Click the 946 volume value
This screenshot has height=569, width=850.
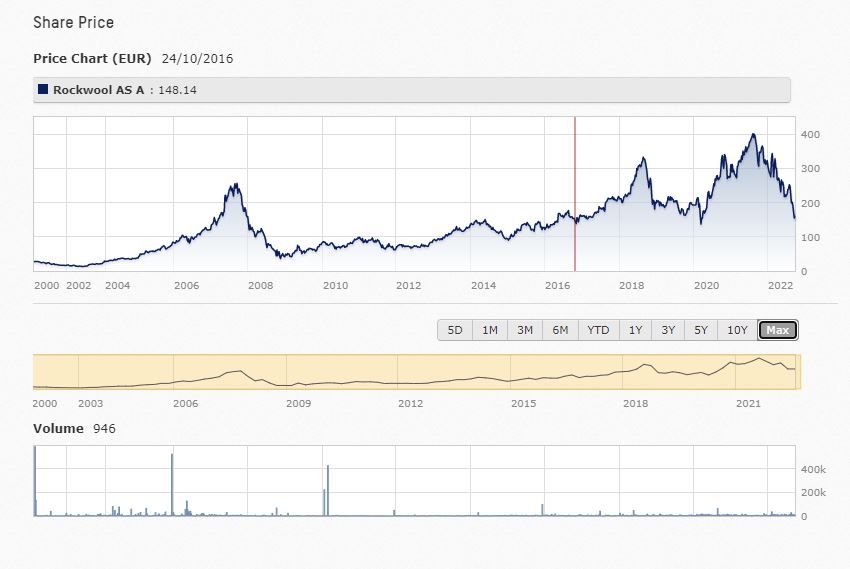click(104, 428)
